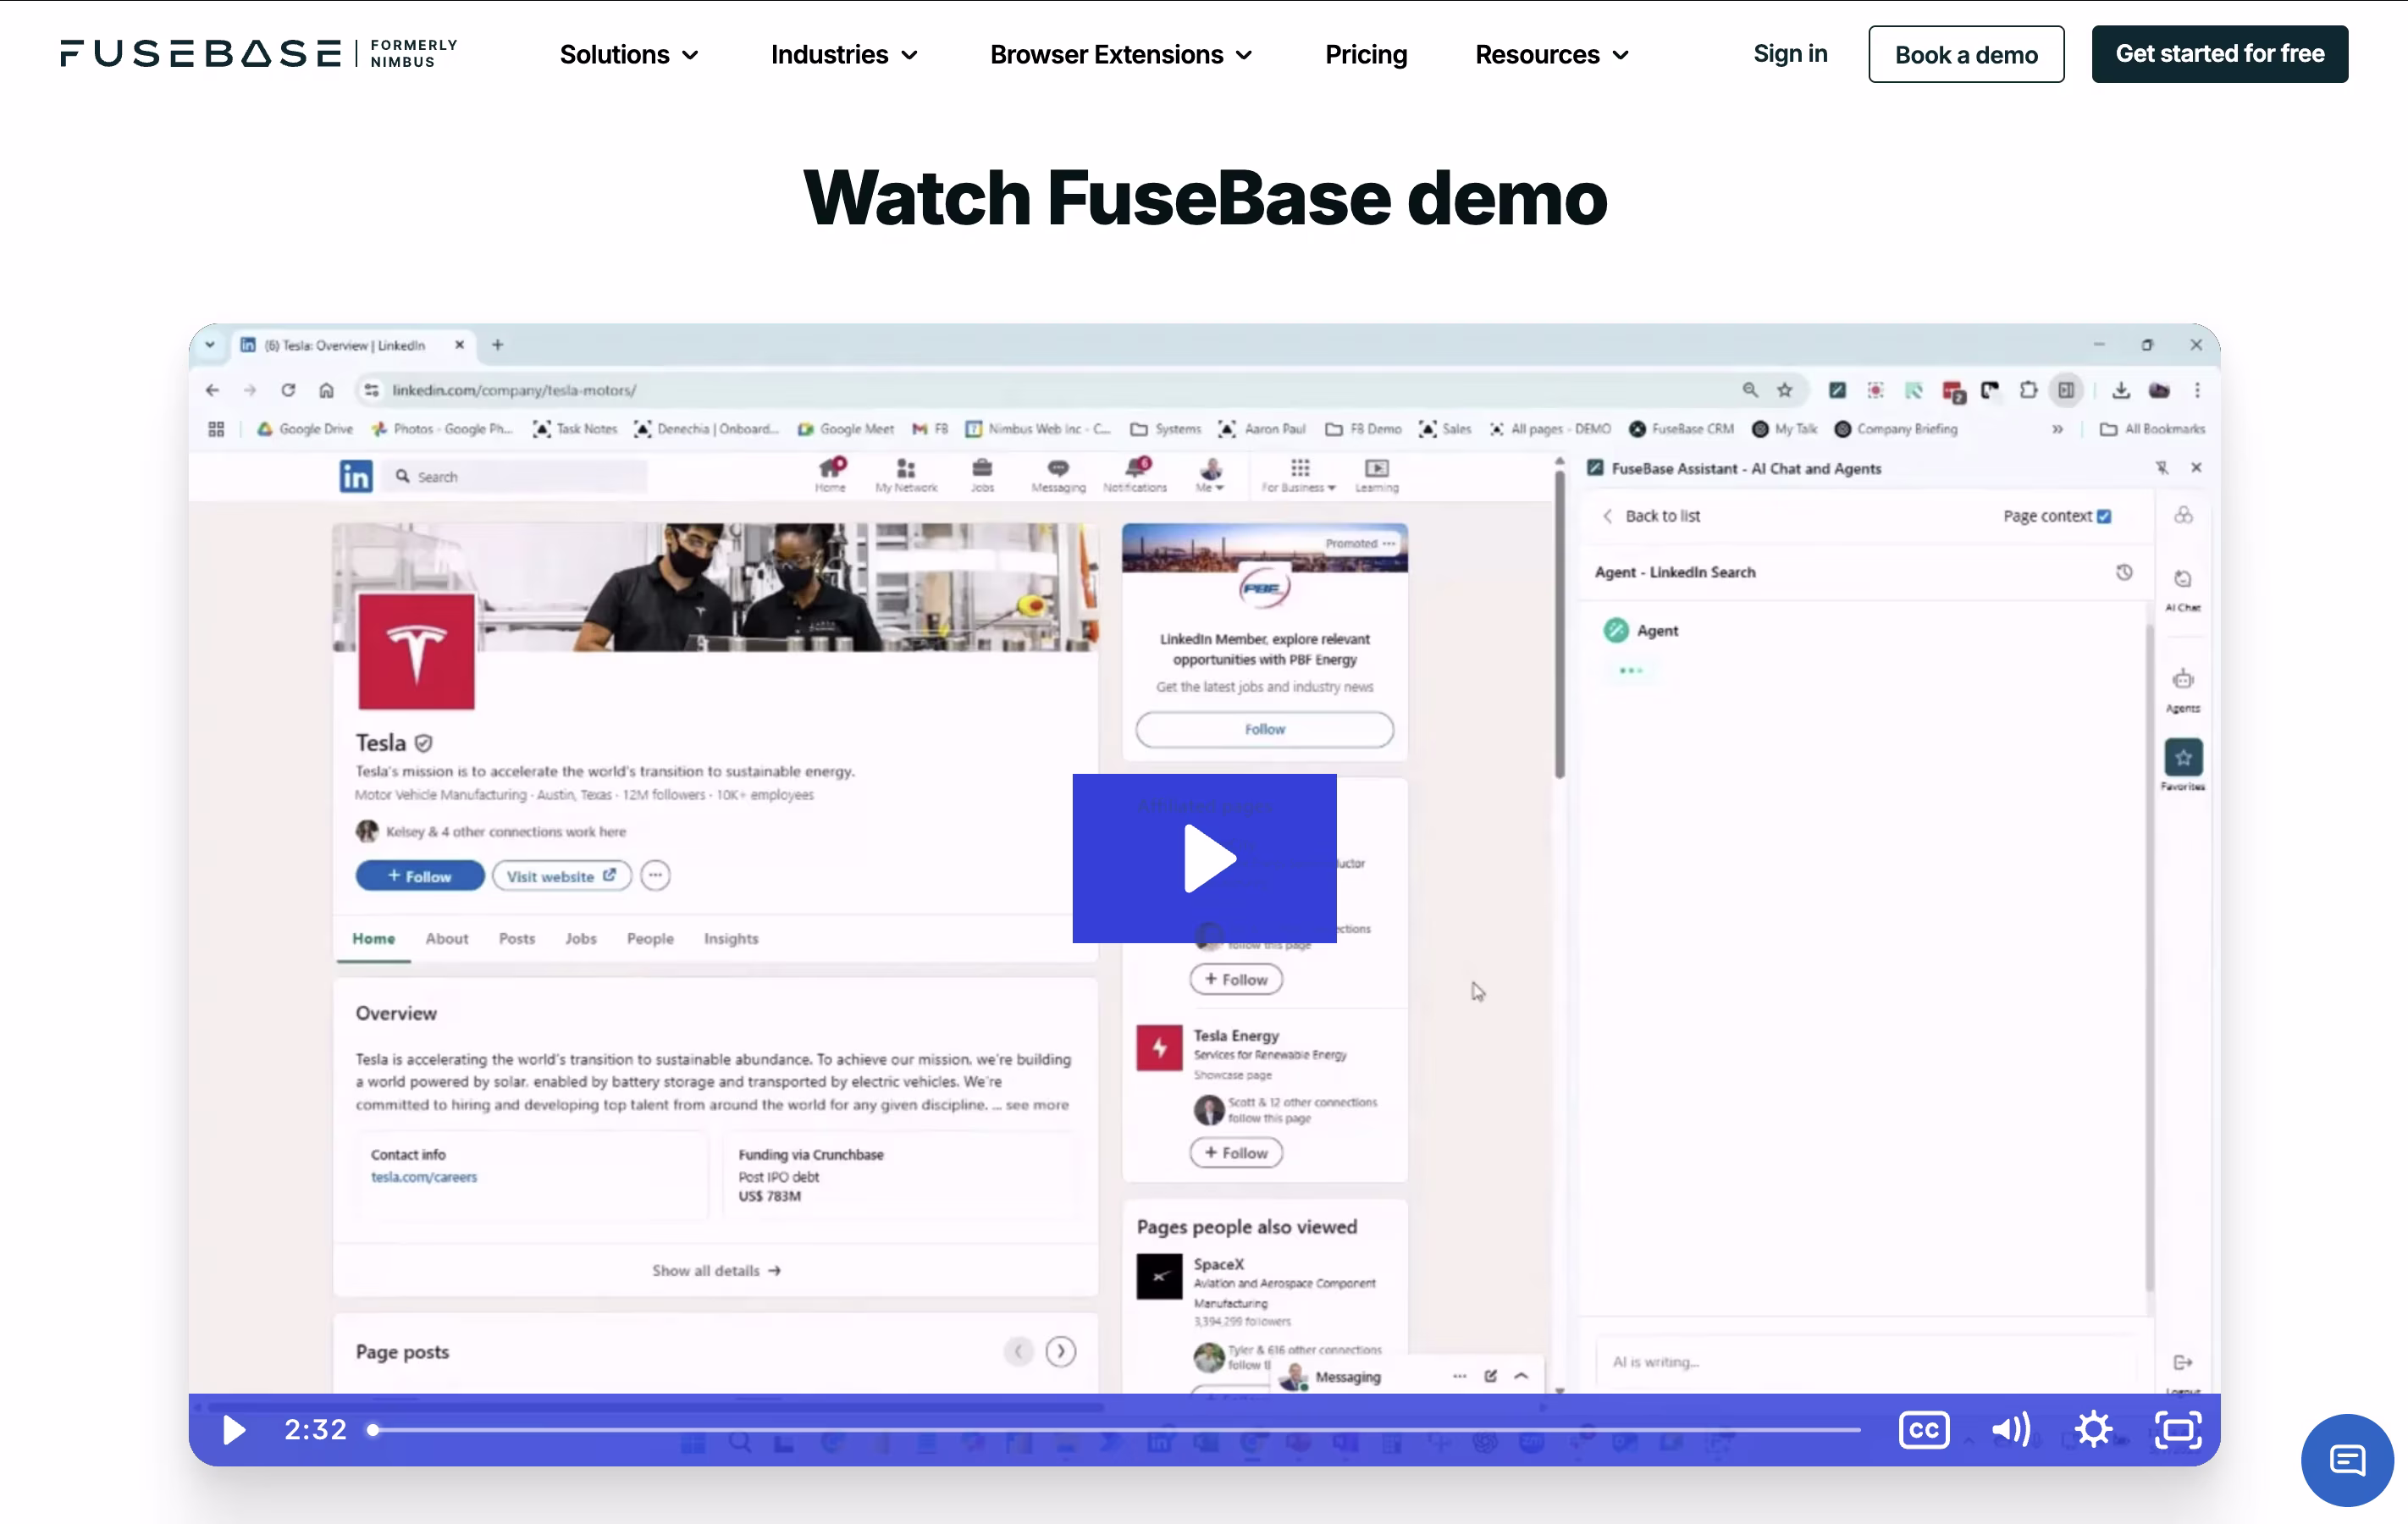This screenshot has height=1524, width=2408.
Task: Expand the Solutions dropdown menu
Action: point(628,54)
